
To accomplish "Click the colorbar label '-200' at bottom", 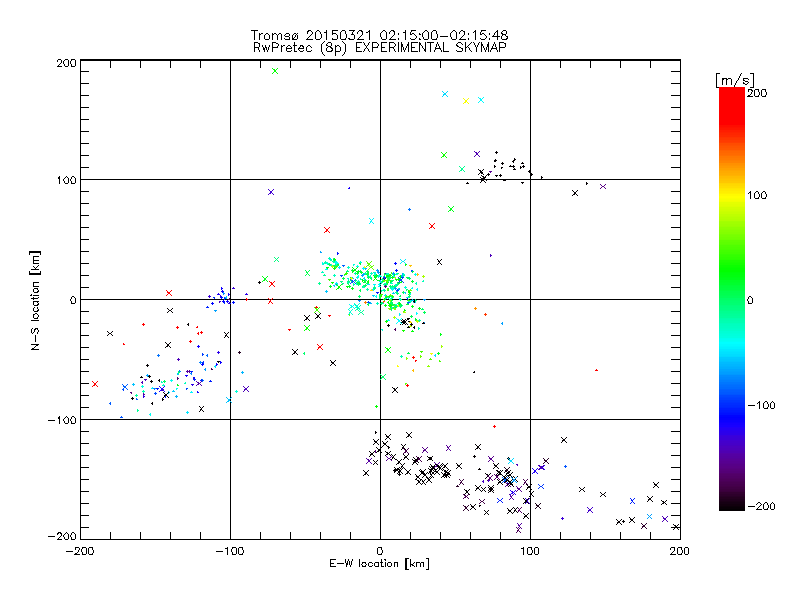I will [761, 506].
